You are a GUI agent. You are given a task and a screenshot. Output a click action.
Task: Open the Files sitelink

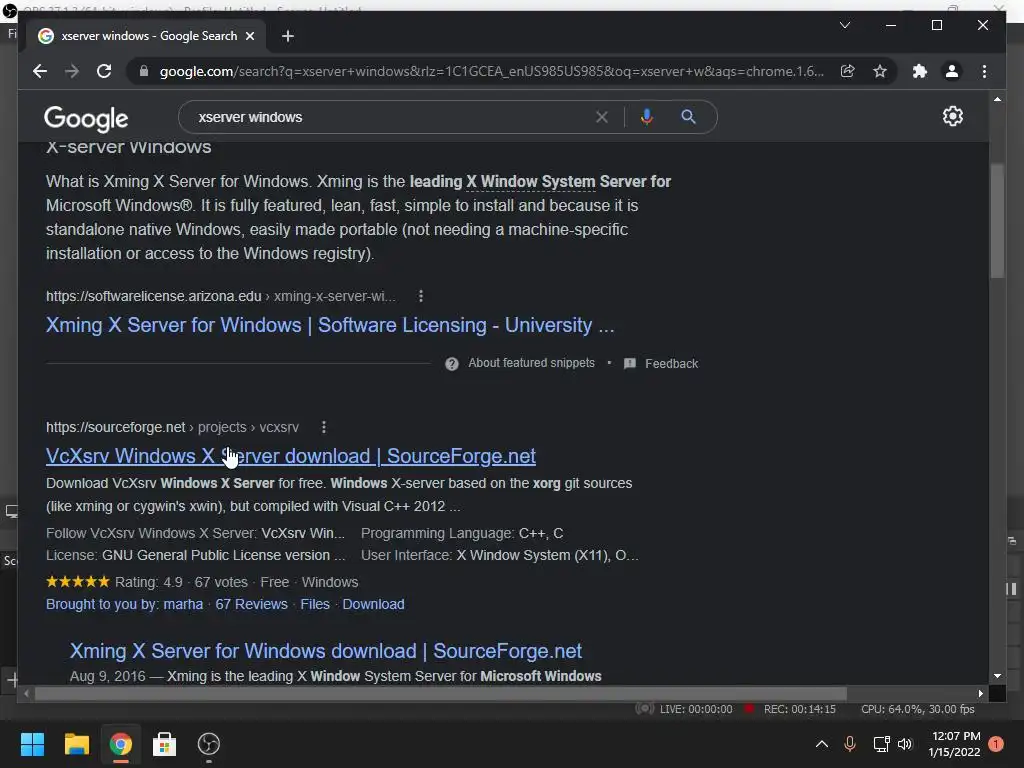pyautogui.click(x=315, y=604)
